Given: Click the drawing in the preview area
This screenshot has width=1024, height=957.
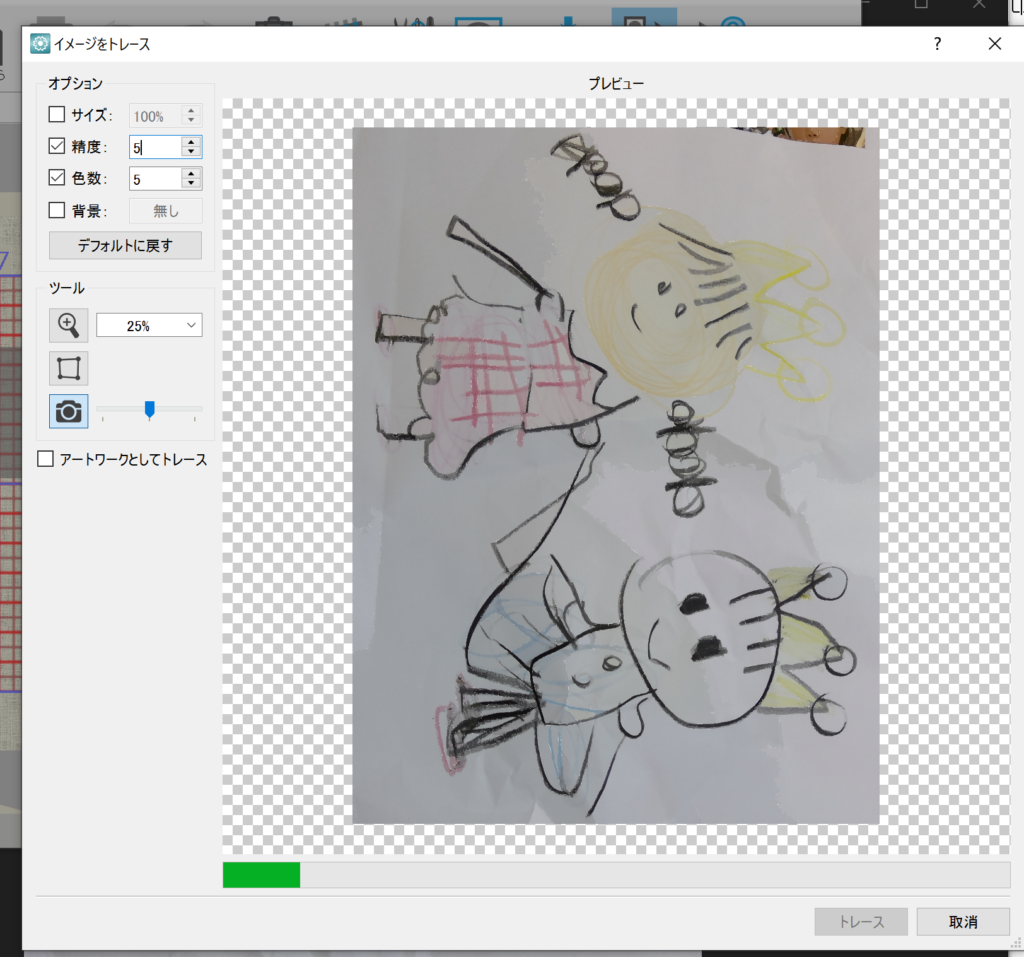Looking at the screenshot, I should 615,475.
